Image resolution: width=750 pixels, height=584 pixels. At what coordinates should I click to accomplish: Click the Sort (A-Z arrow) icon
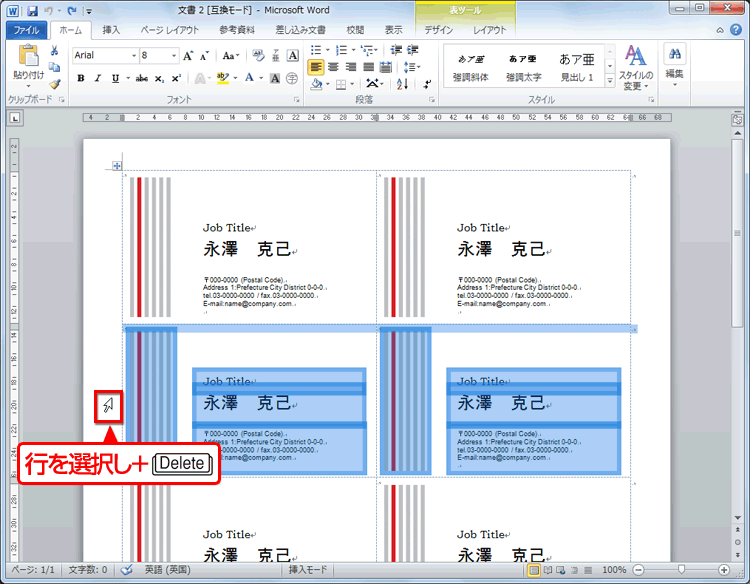coord(403,84)
